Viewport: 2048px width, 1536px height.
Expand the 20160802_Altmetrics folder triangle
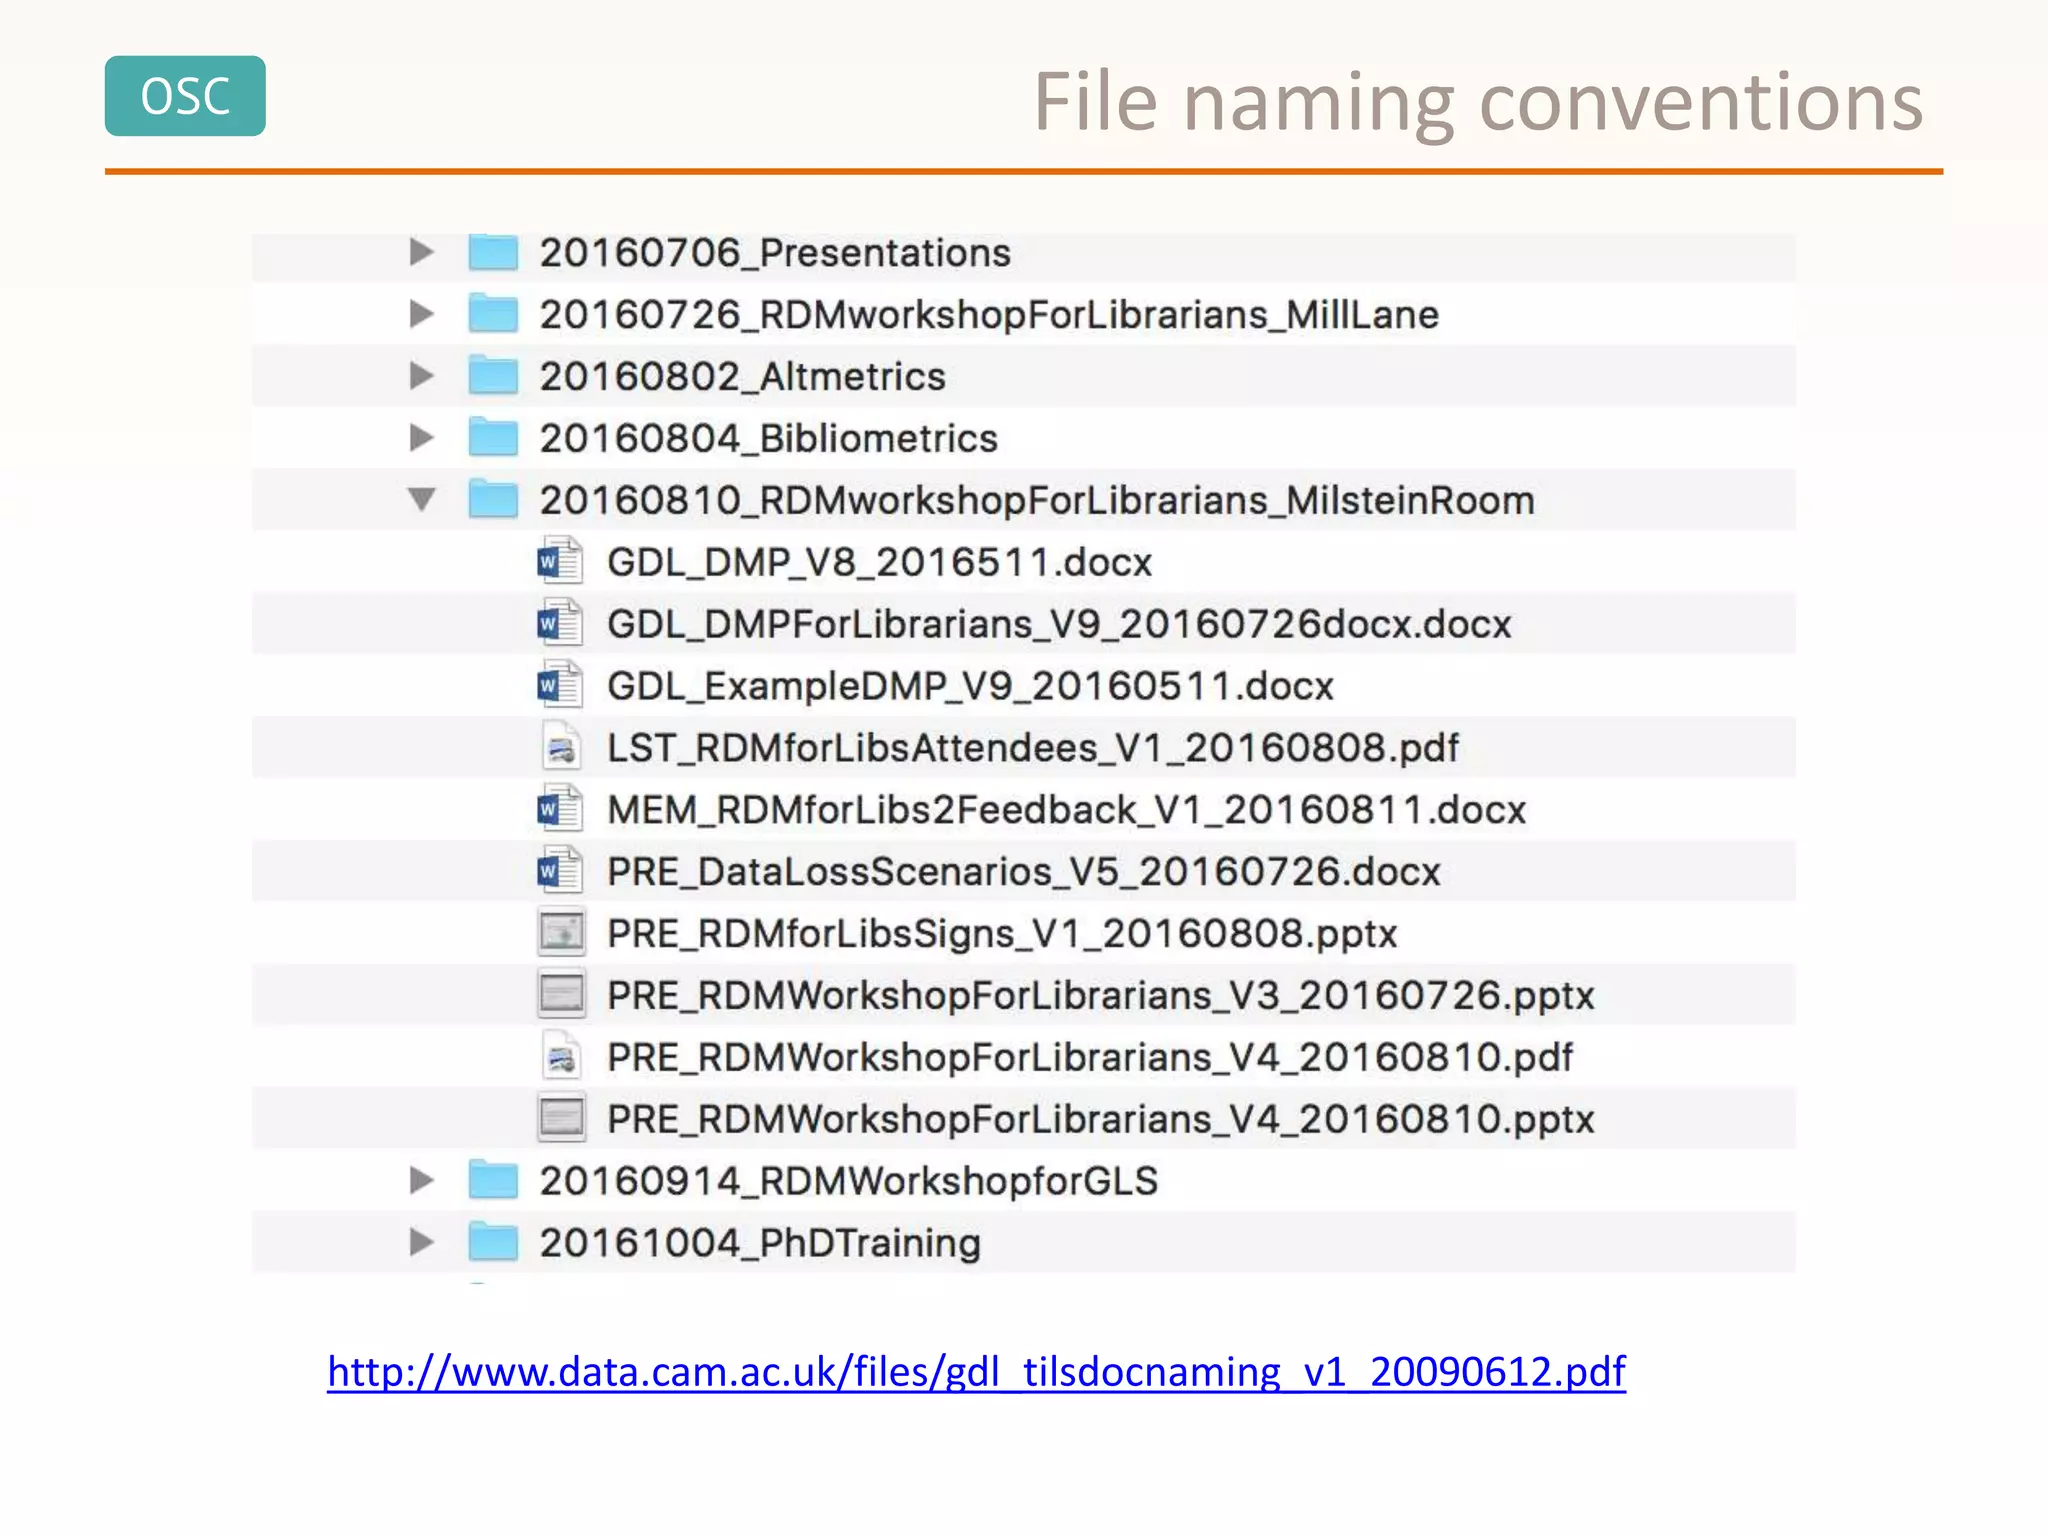(422, 376)
